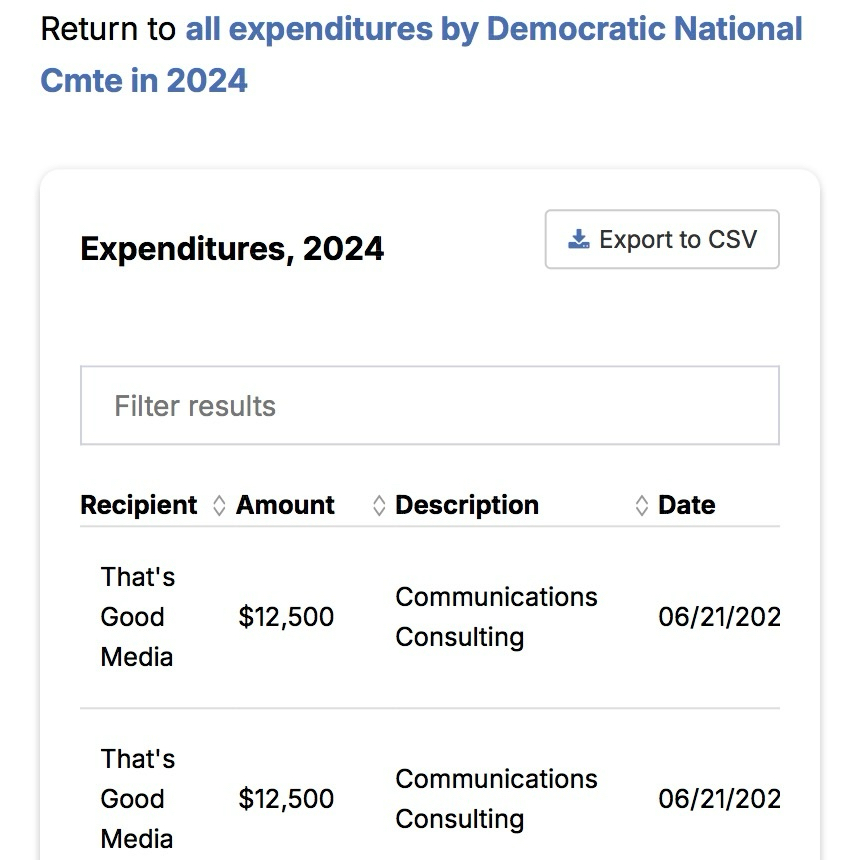Select That's Good Media in the first row
This screenshot has width=860, height=860.
click(137, 617)
